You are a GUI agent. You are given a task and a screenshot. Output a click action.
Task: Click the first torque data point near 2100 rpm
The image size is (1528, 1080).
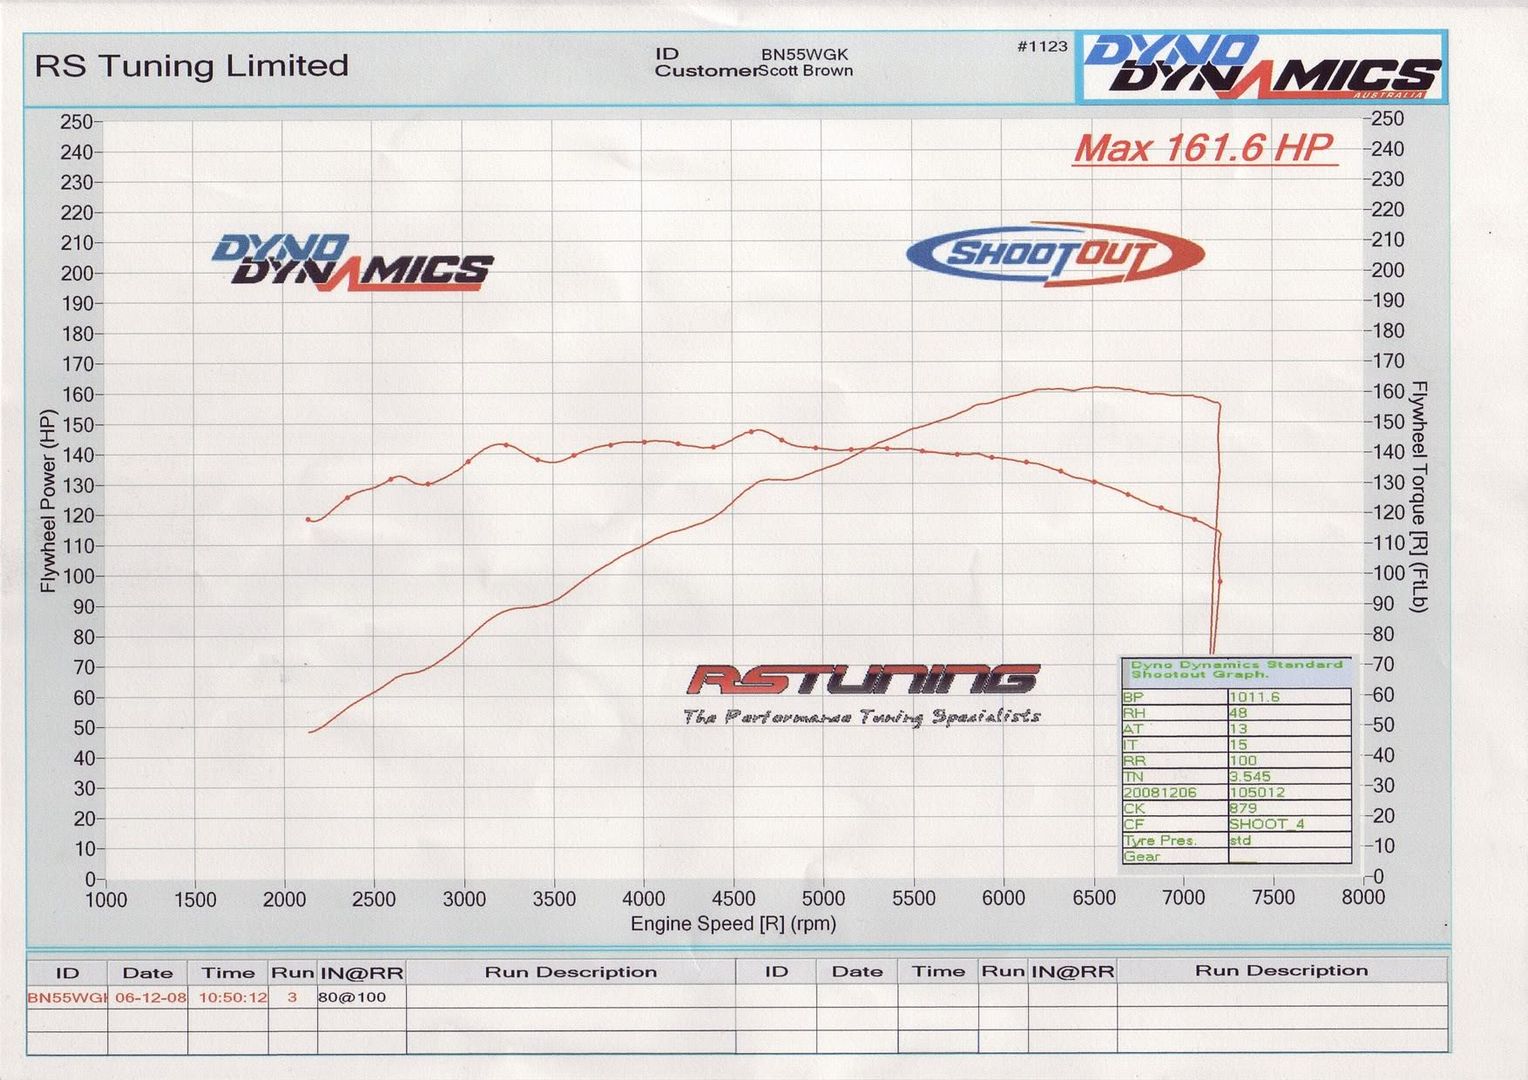(308, 519)
